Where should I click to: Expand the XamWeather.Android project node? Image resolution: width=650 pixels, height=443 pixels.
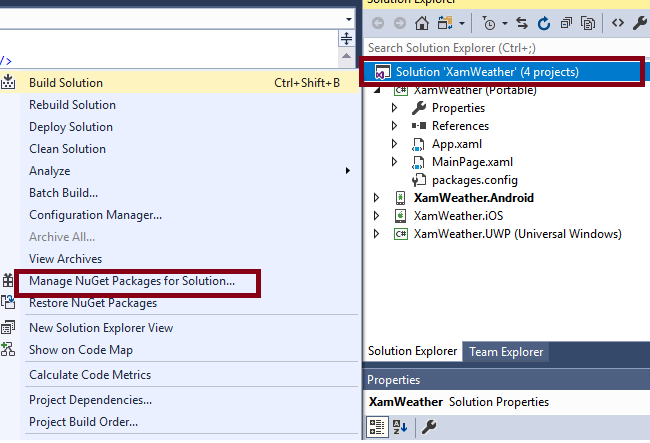(376, 198)
